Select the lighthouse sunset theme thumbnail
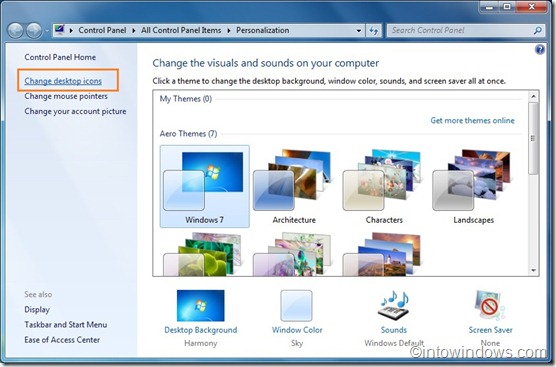The height and width of the screenshot is (367, 556). click(382, 255)
